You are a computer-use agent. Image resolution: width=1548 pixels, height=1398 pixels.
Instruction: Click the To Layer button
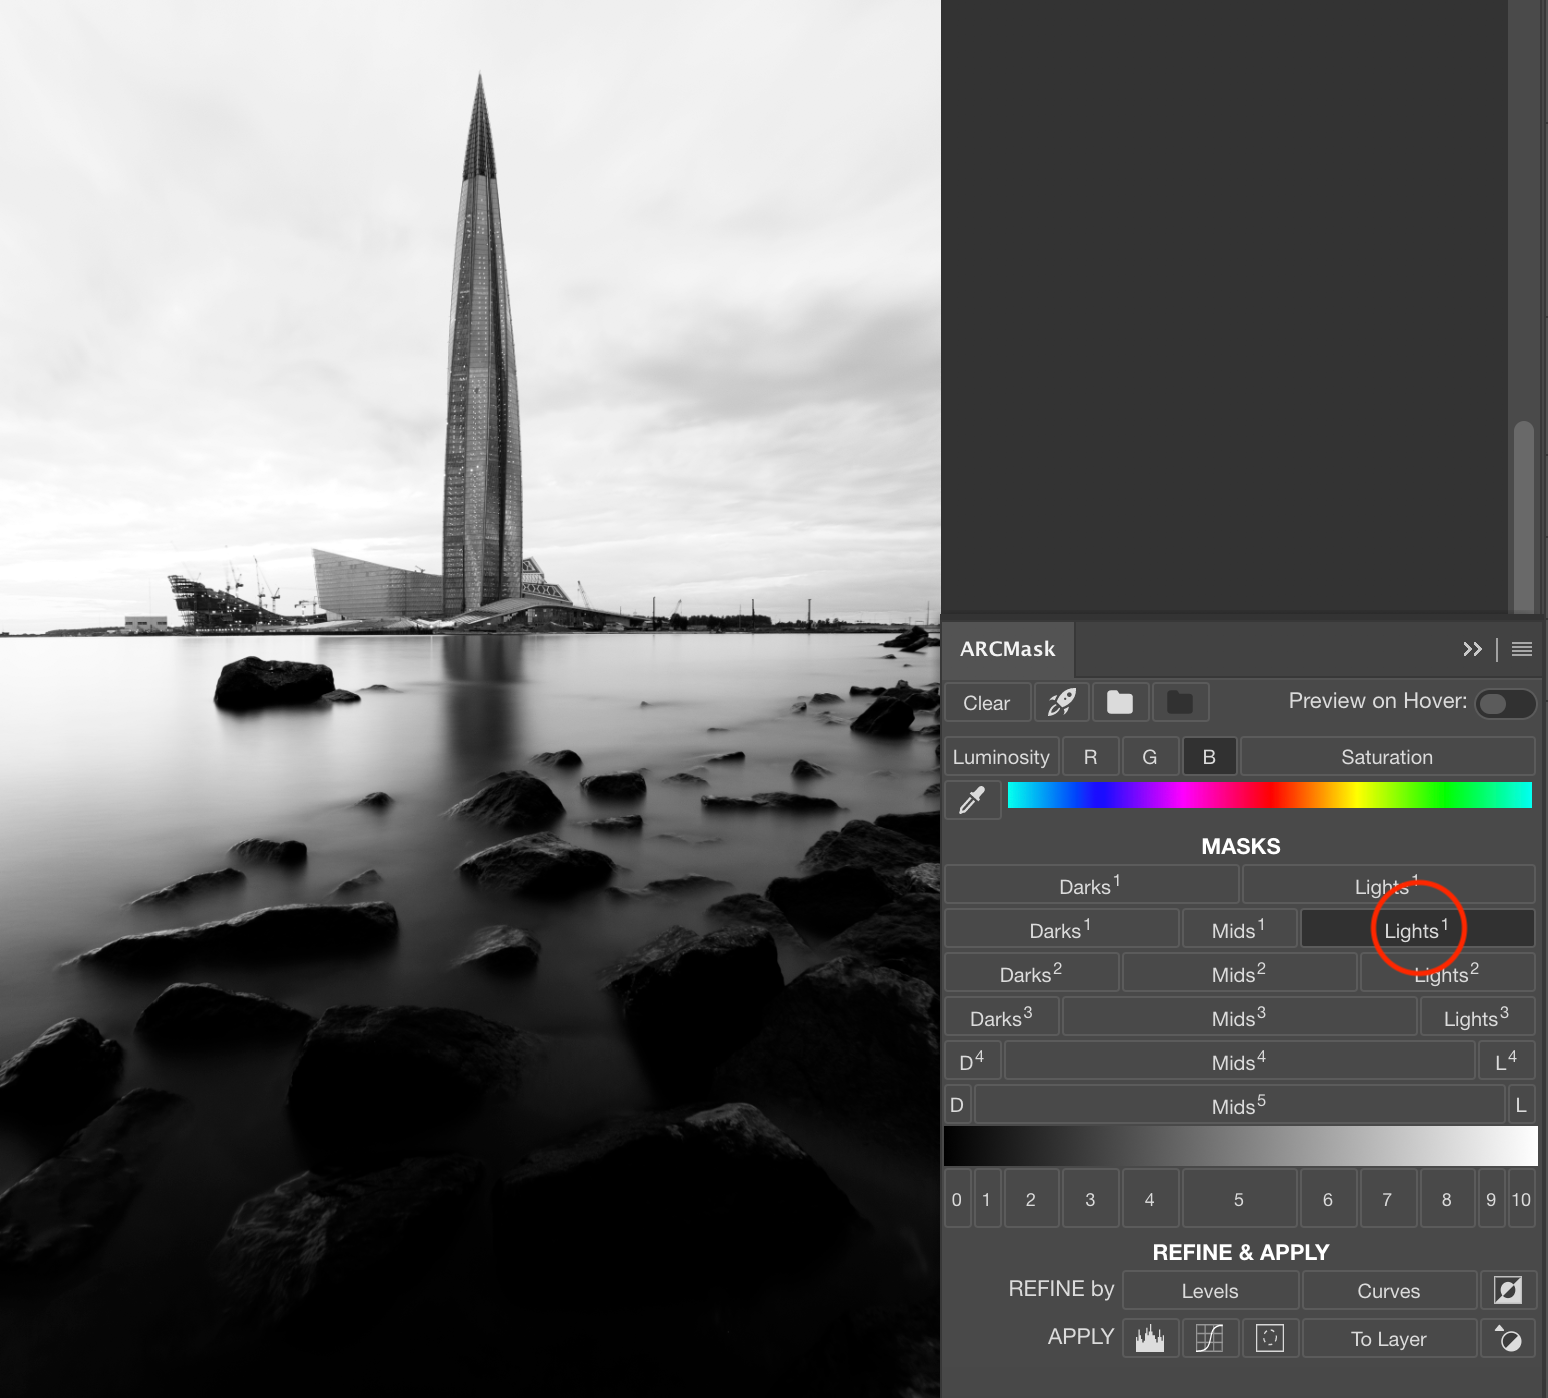[1388, 1338]
